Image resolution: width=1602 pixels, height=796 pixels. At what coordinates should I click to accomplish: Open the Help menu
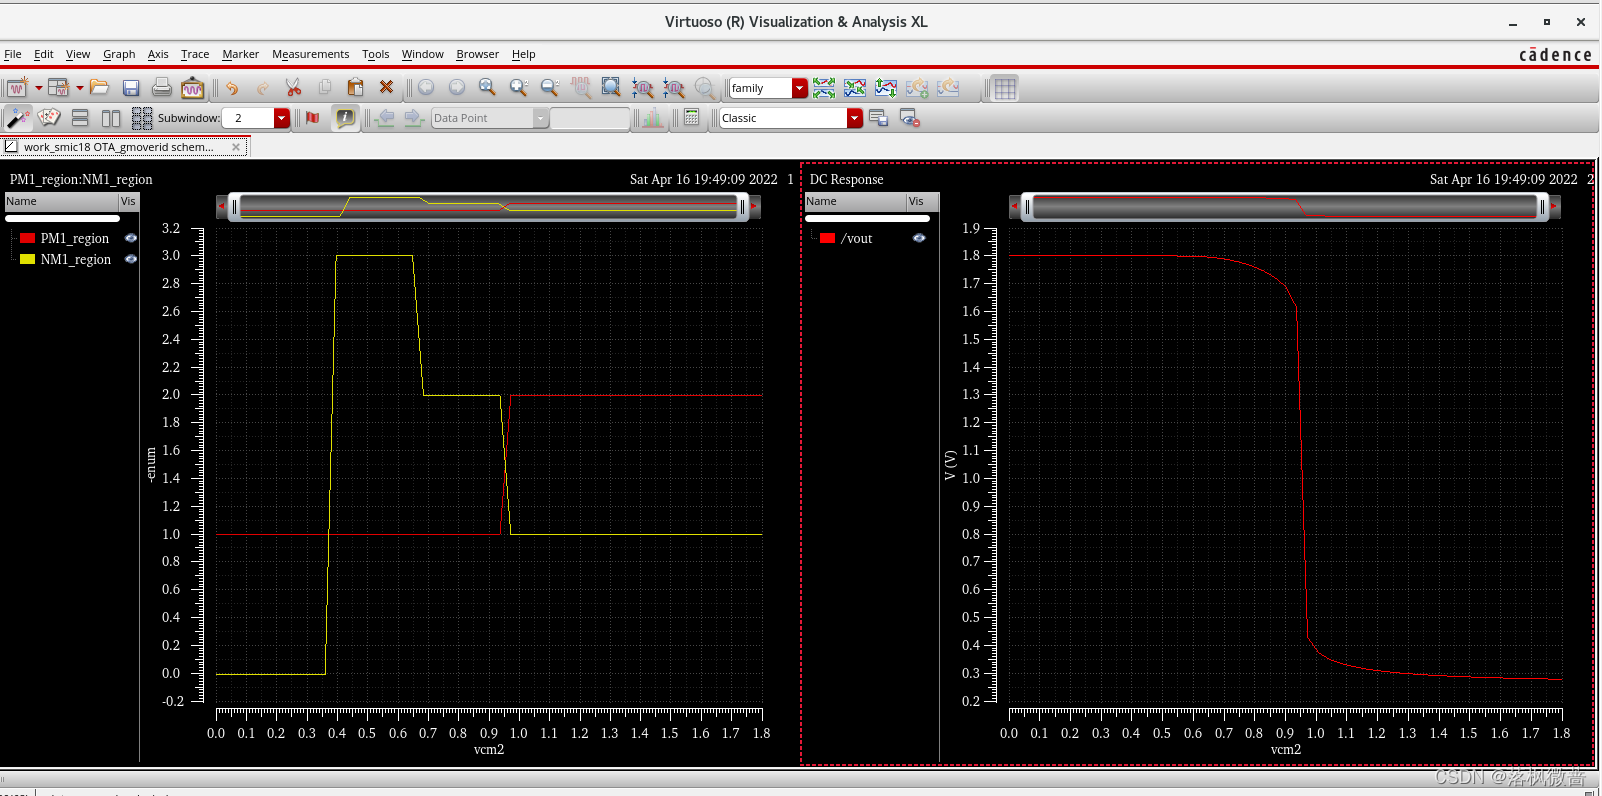pos(524,54)
